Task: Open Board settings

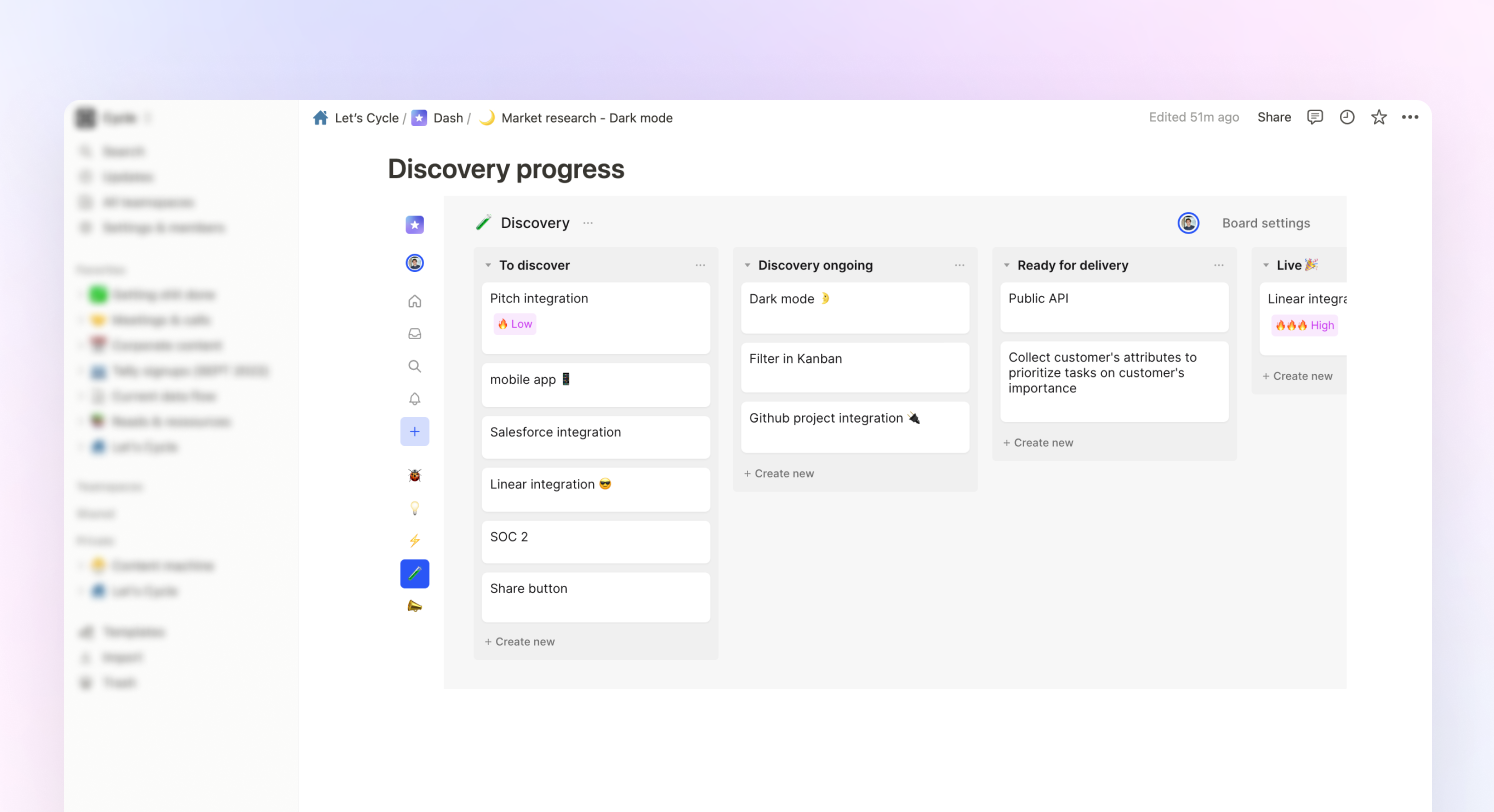Action: (x=1265, y=223)
